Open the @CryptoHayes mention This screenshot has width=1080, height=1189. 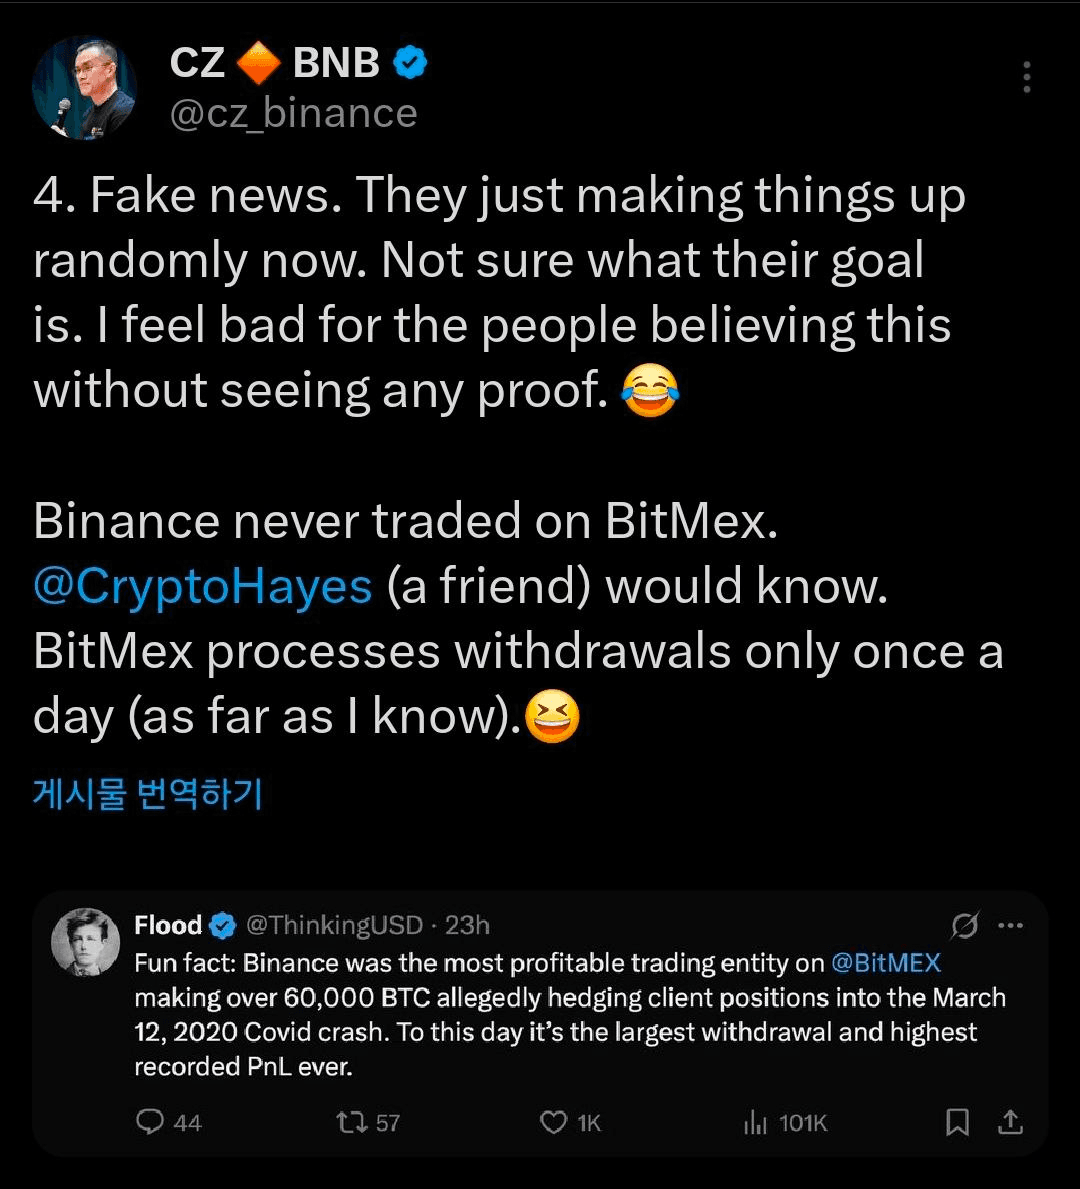[203, 587]
